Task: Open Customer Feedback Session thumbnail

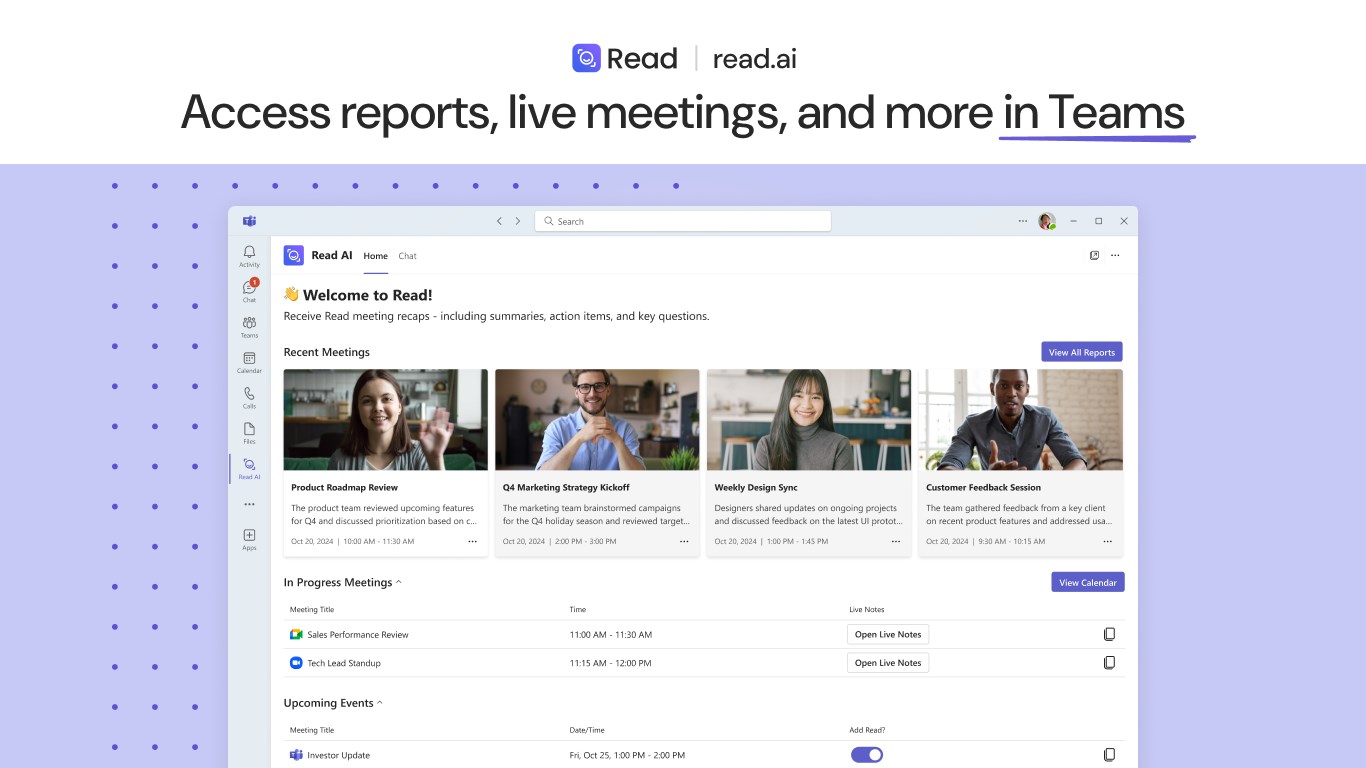Action: [x=1021, y=420]
